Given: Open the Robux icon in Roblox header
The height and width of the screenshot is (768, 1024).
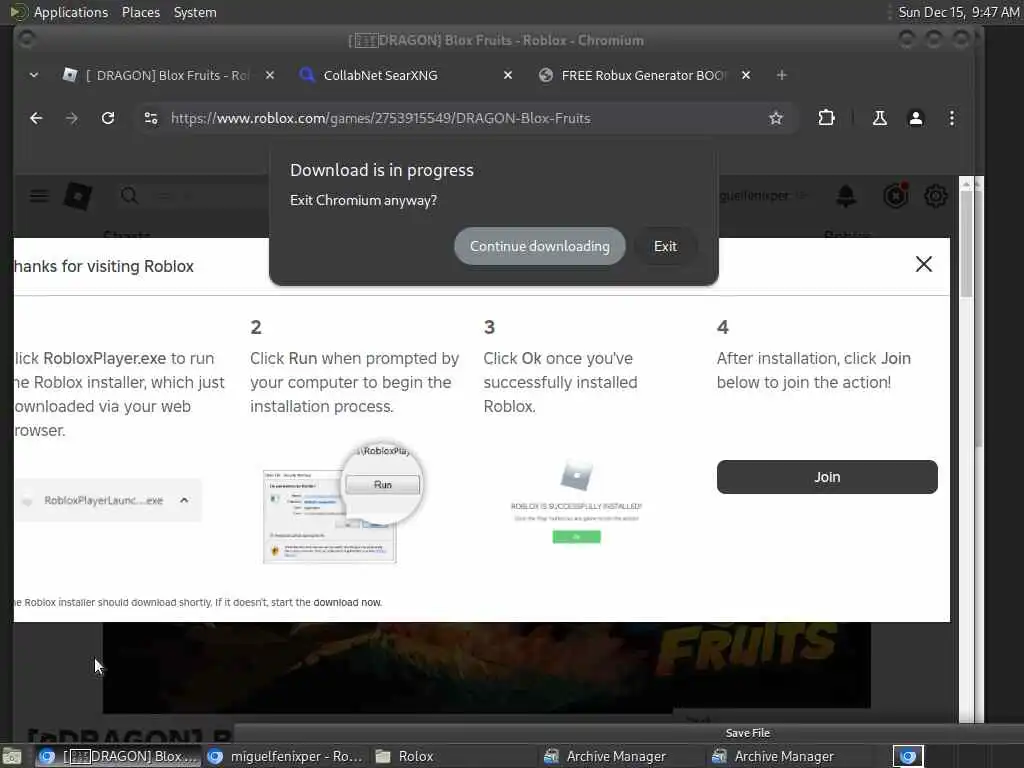Looking at the screenshot, I should tap(895, 195).
